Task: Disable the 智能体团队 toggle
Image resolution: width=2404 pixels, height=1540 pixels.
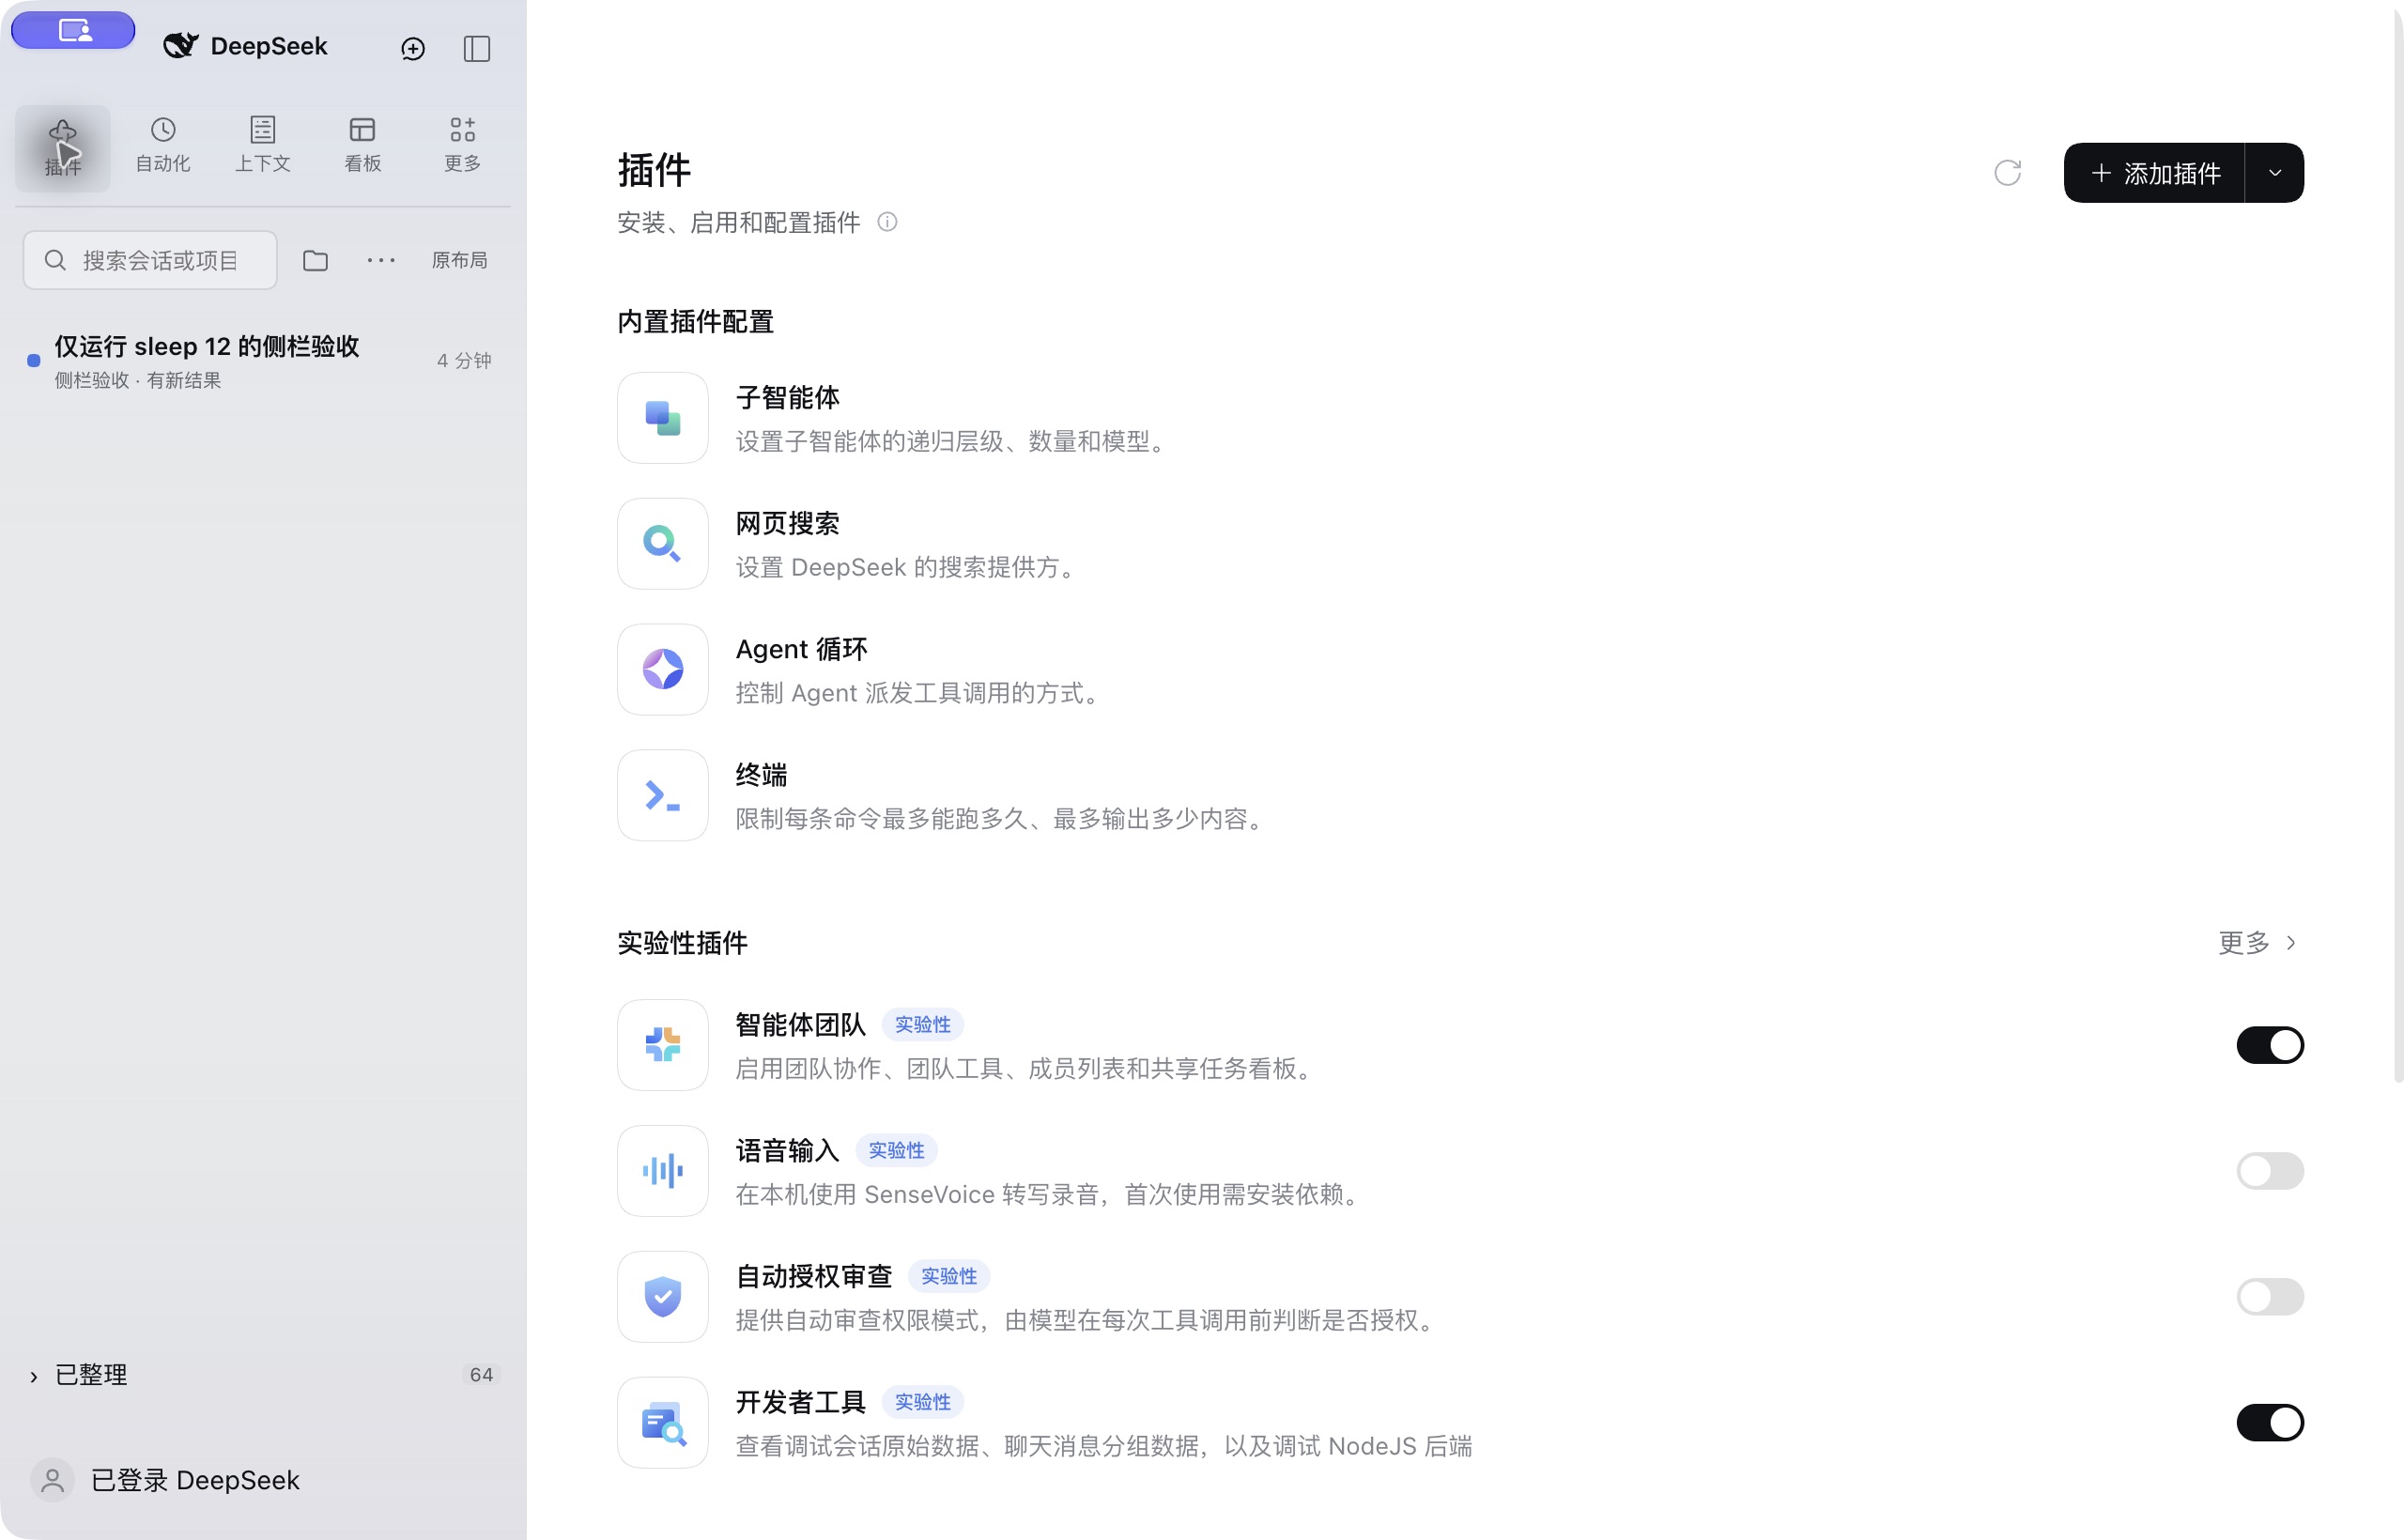Action: pos(2270,1045)
